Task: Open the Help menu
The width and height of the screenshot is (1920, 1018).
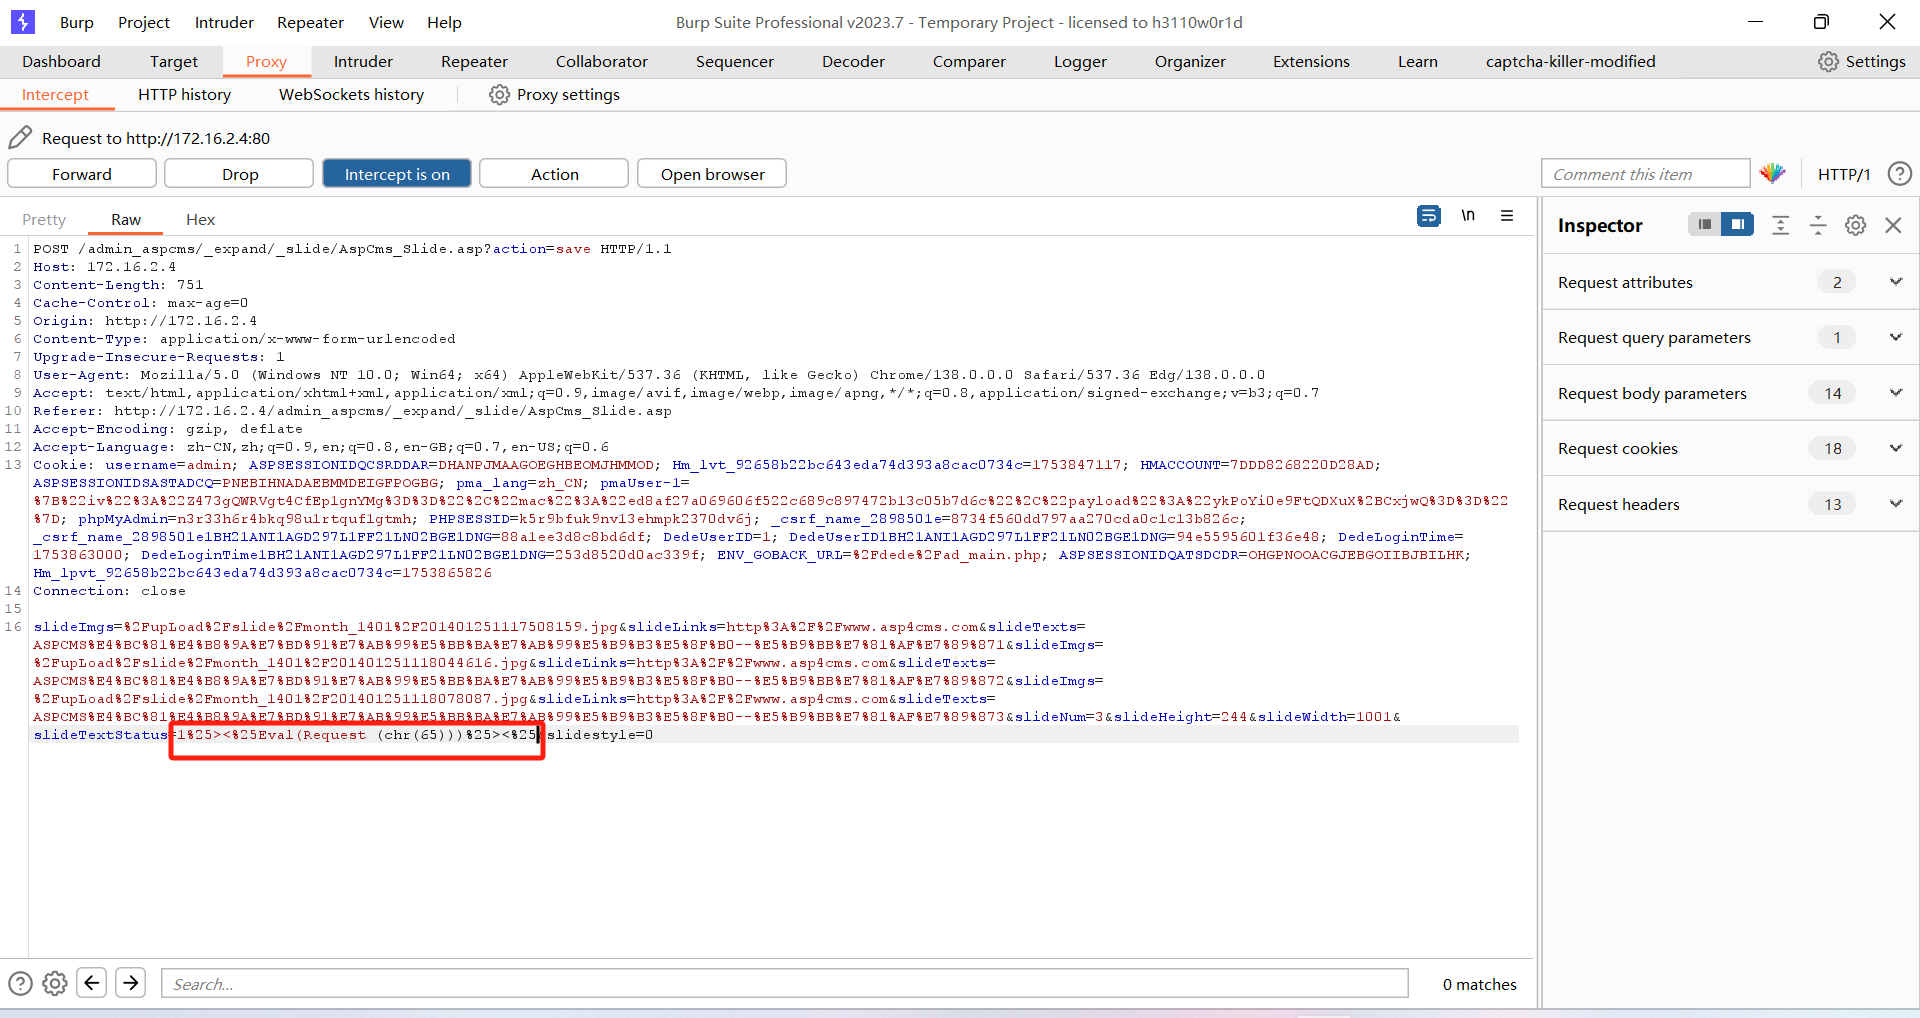Action: pos(444,22)
